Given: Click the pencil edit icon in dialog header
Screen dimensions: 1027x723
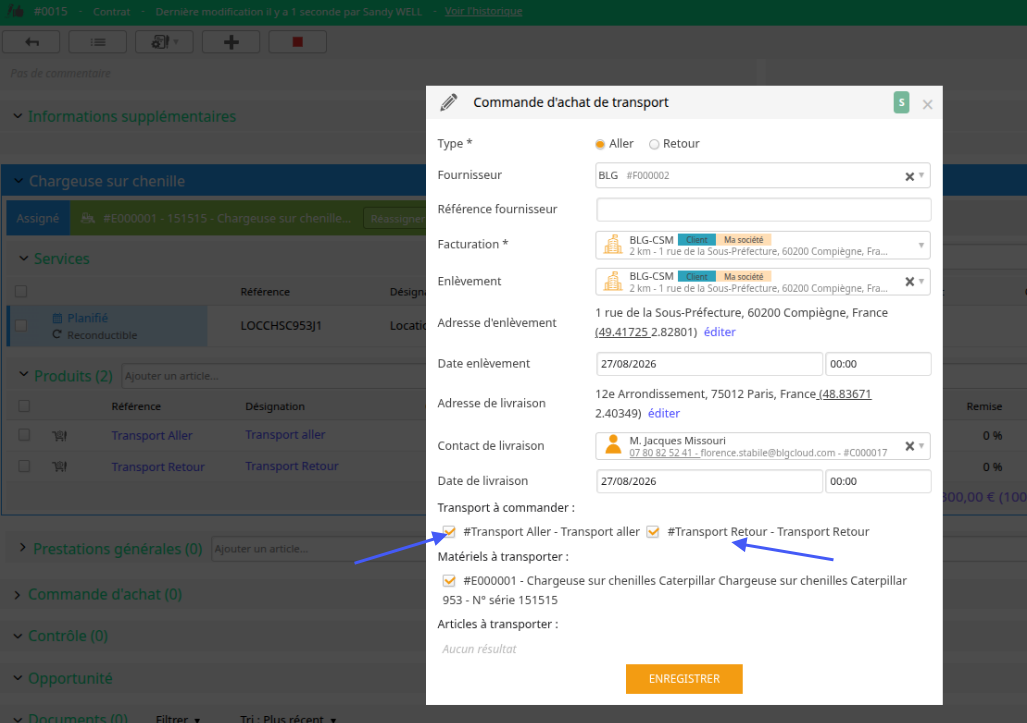Looking at the screenshot, I should (x=449, y=102).
